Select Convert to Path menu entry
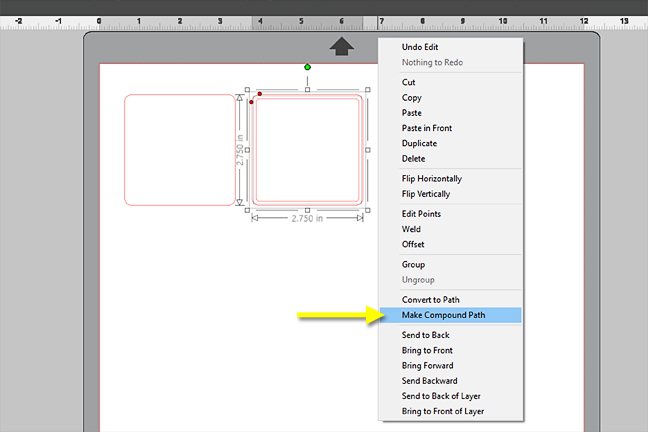This screenshot has height=432, width=648. (450, 300)
